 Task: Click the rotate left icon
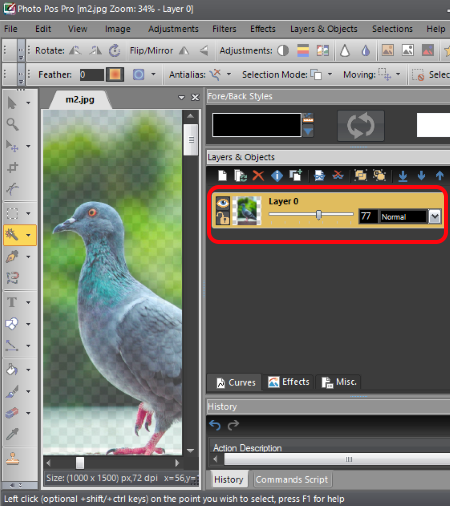click(75, 51)
